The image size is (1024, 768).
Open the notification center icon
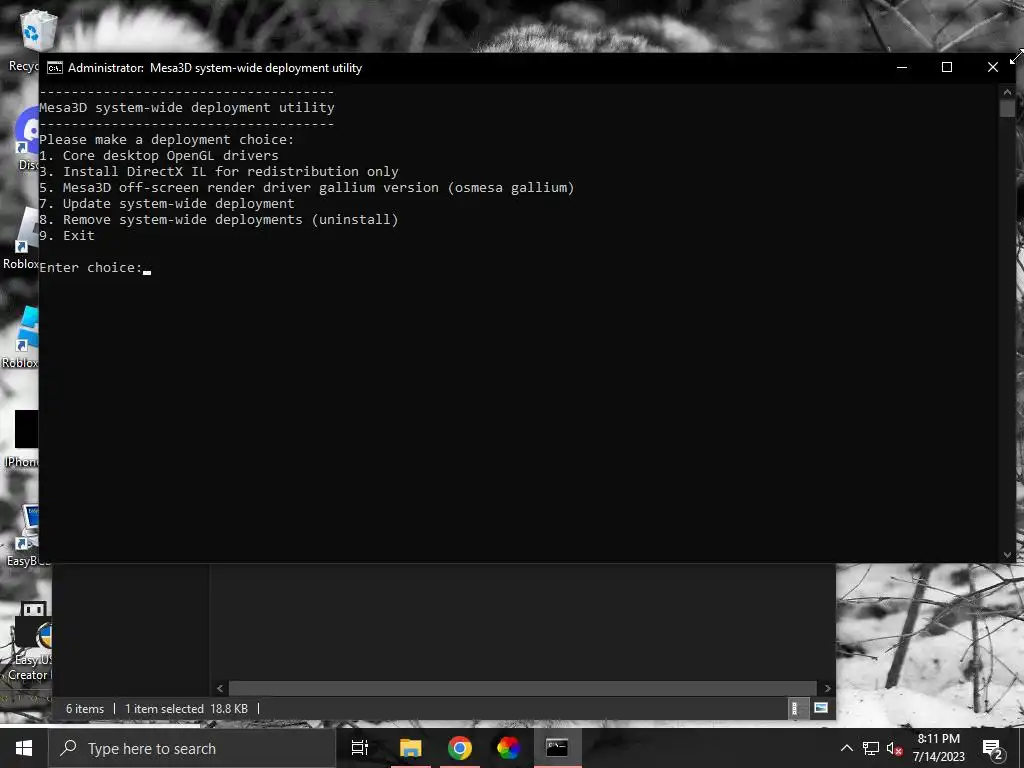pyautogui.click(x=992, y=748)
